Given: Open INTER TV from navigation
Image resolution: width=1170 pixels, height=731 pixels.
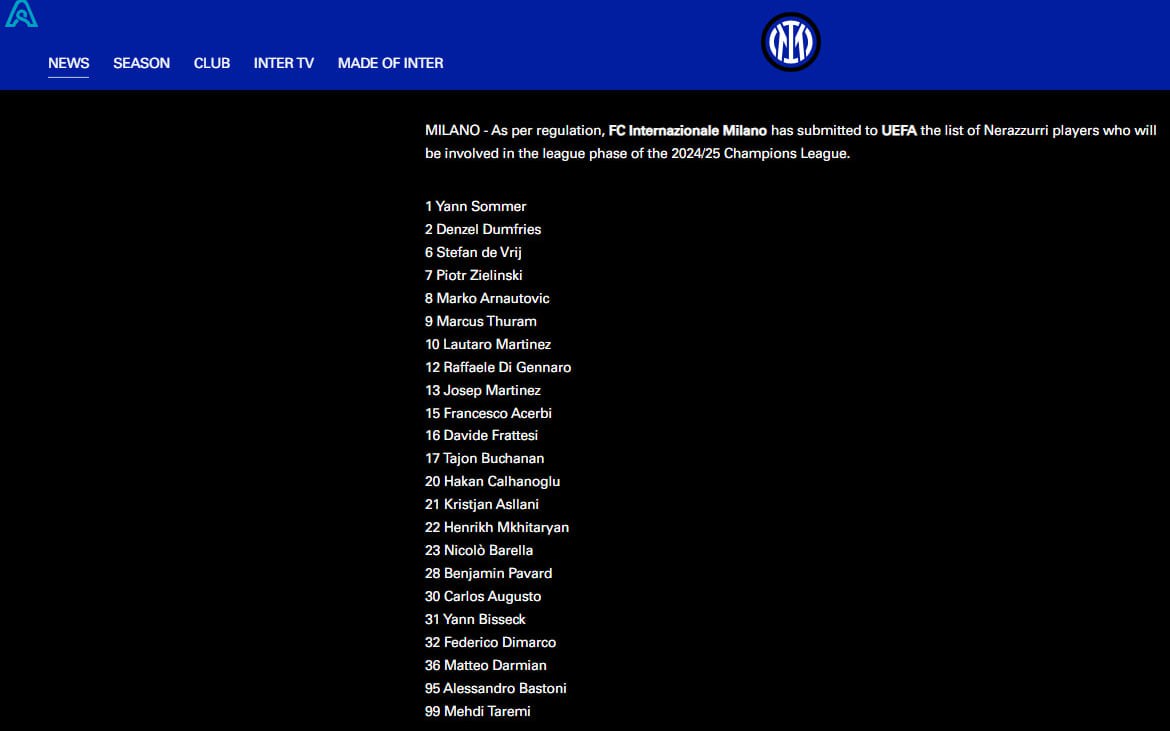Looking at the screenshot, I should click(x=283, y=63).
